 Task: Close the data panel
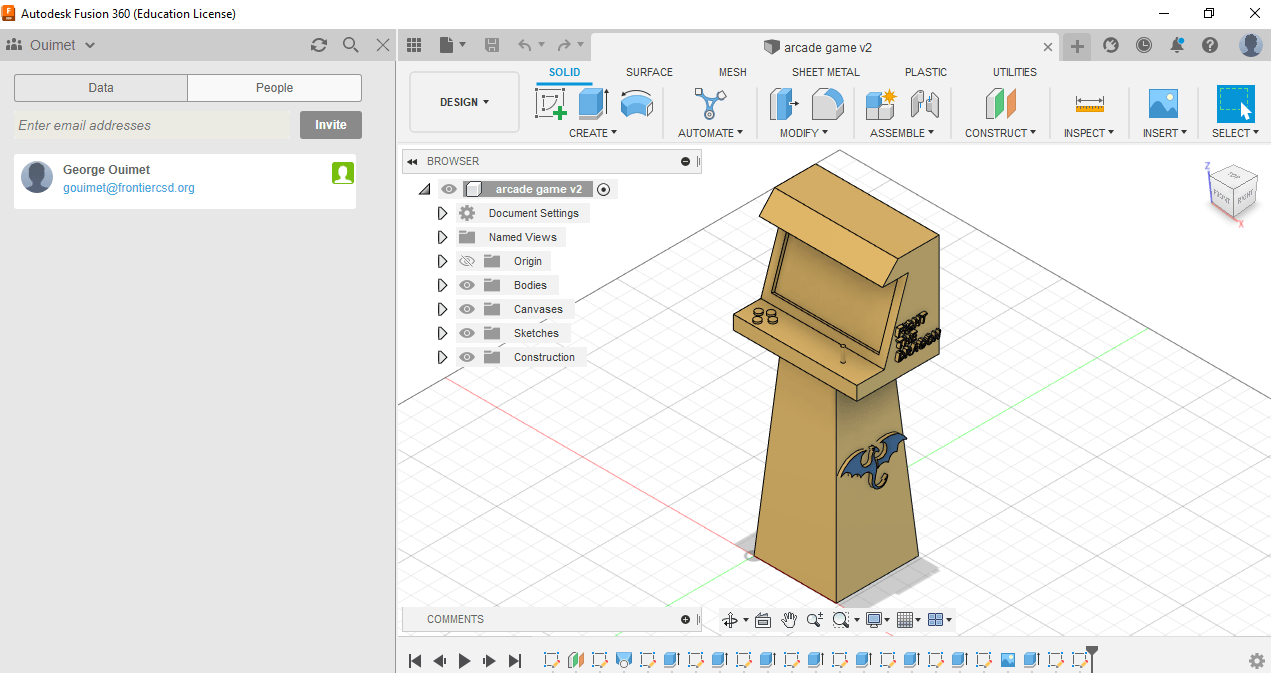tap(383, 45)
